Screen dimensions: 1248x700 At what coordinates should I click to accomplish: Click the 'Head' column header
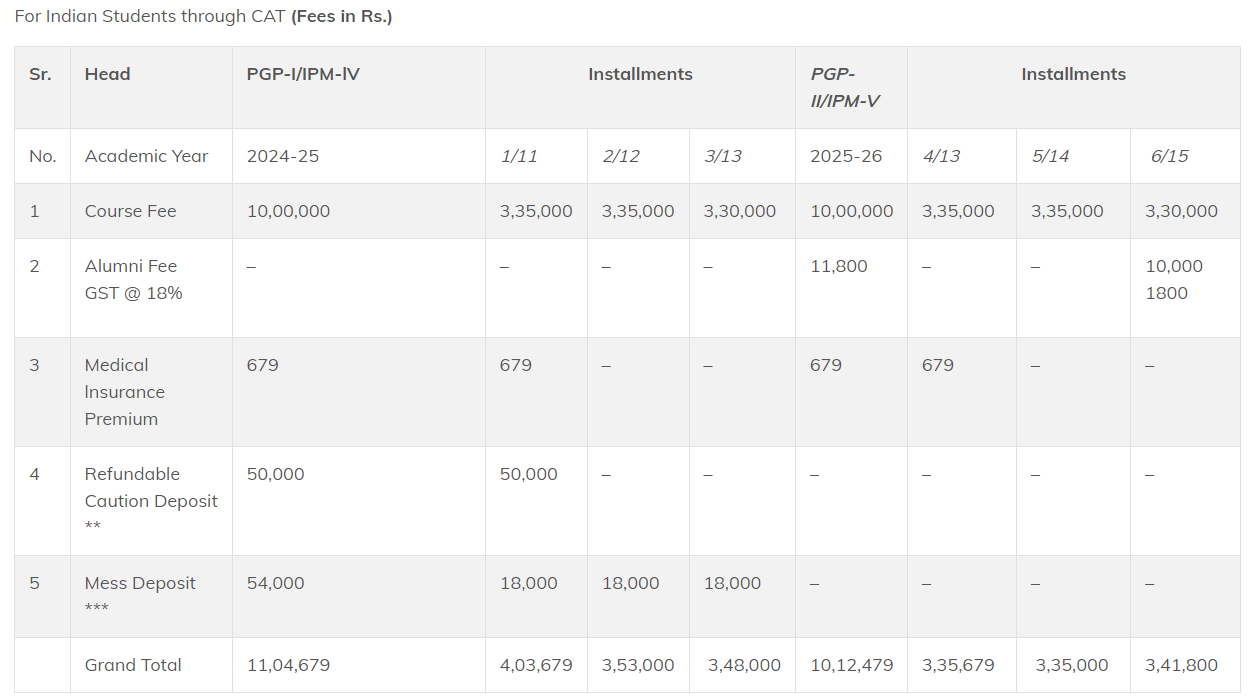pos(107,74)
